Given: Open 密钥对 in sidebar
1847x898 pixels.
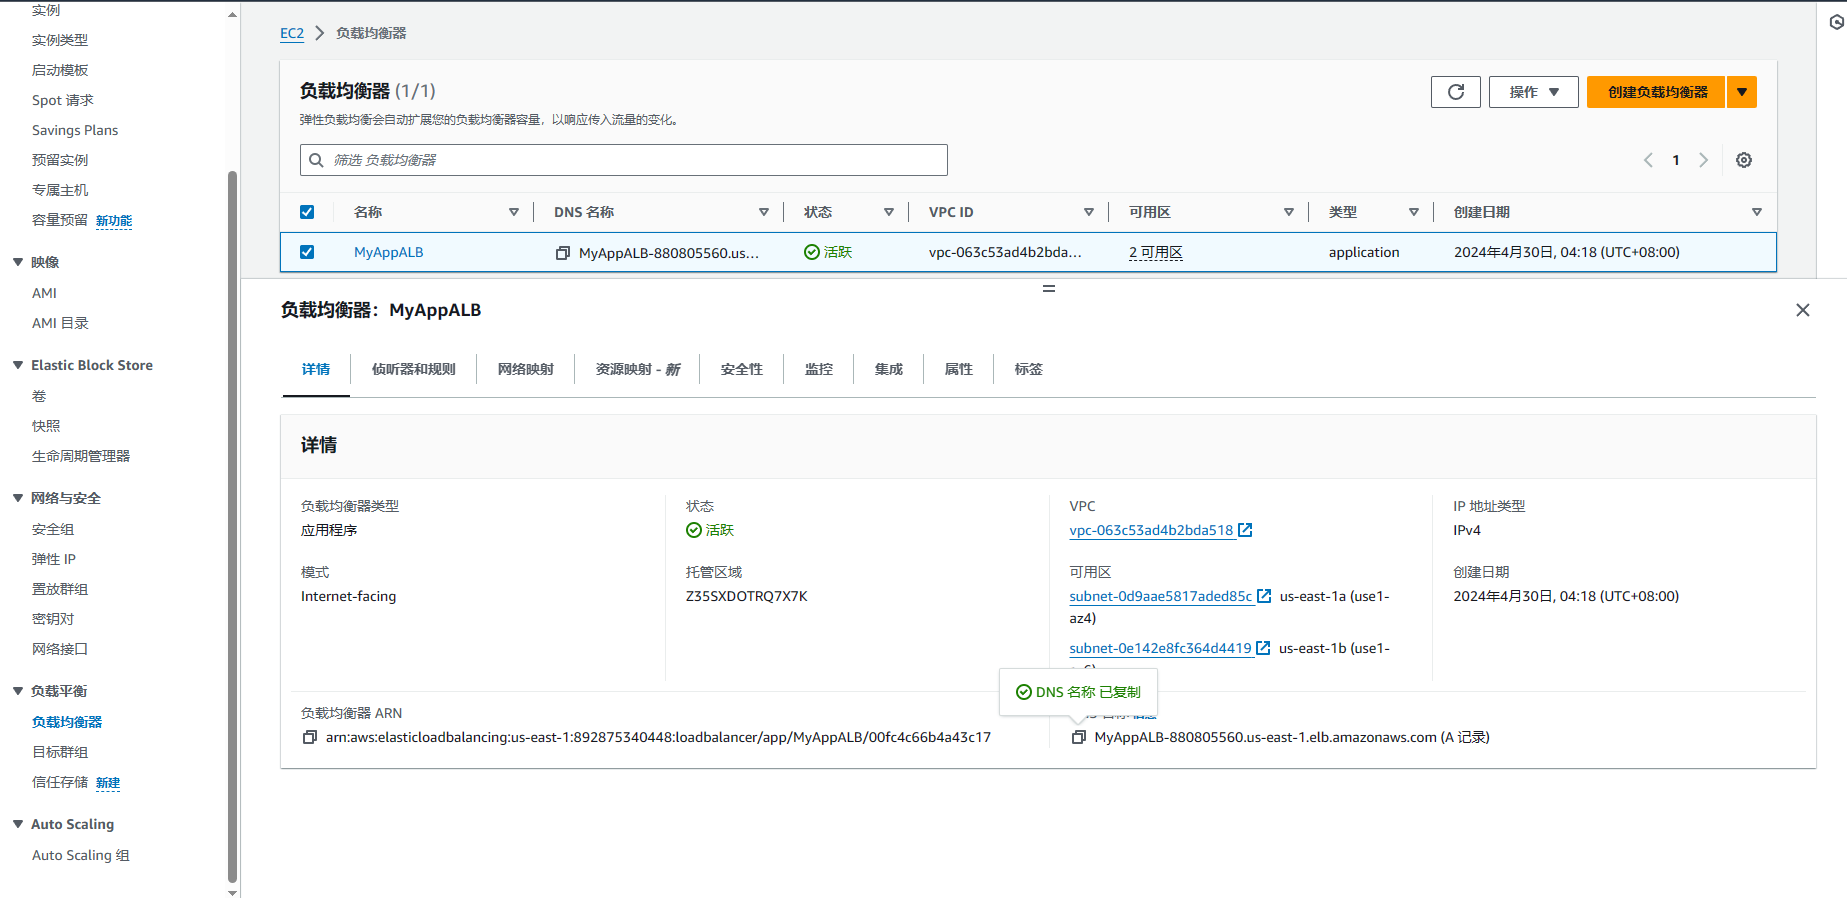Looking at the screenshot, I should (x=53, y=619).
